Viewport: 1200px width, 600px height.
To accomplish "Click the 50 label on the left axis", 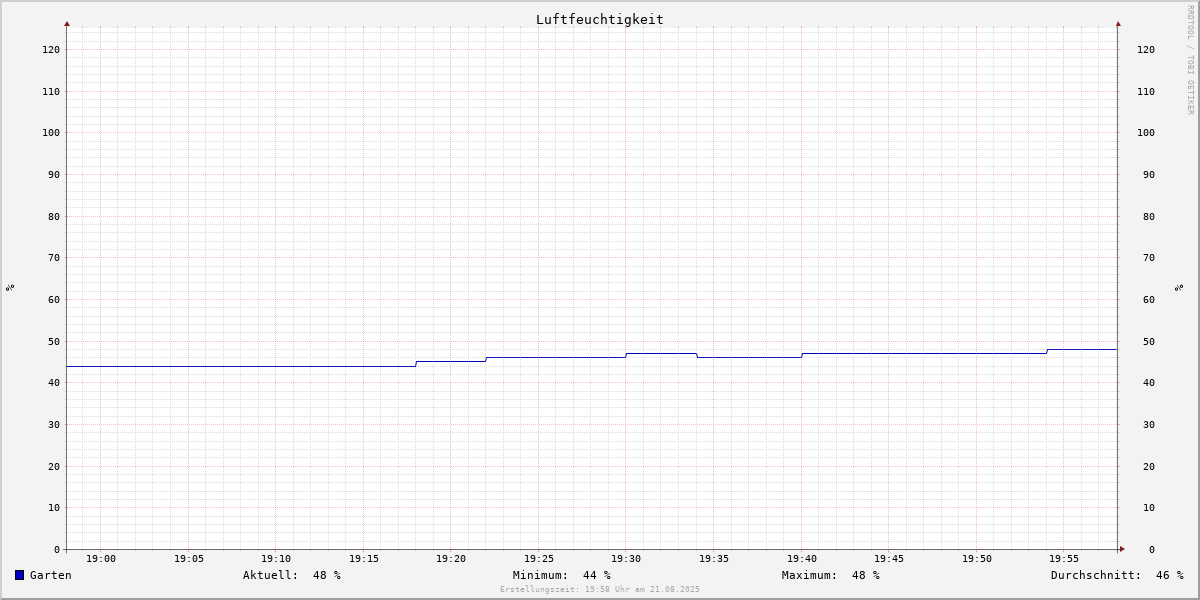I will (54, 341).
